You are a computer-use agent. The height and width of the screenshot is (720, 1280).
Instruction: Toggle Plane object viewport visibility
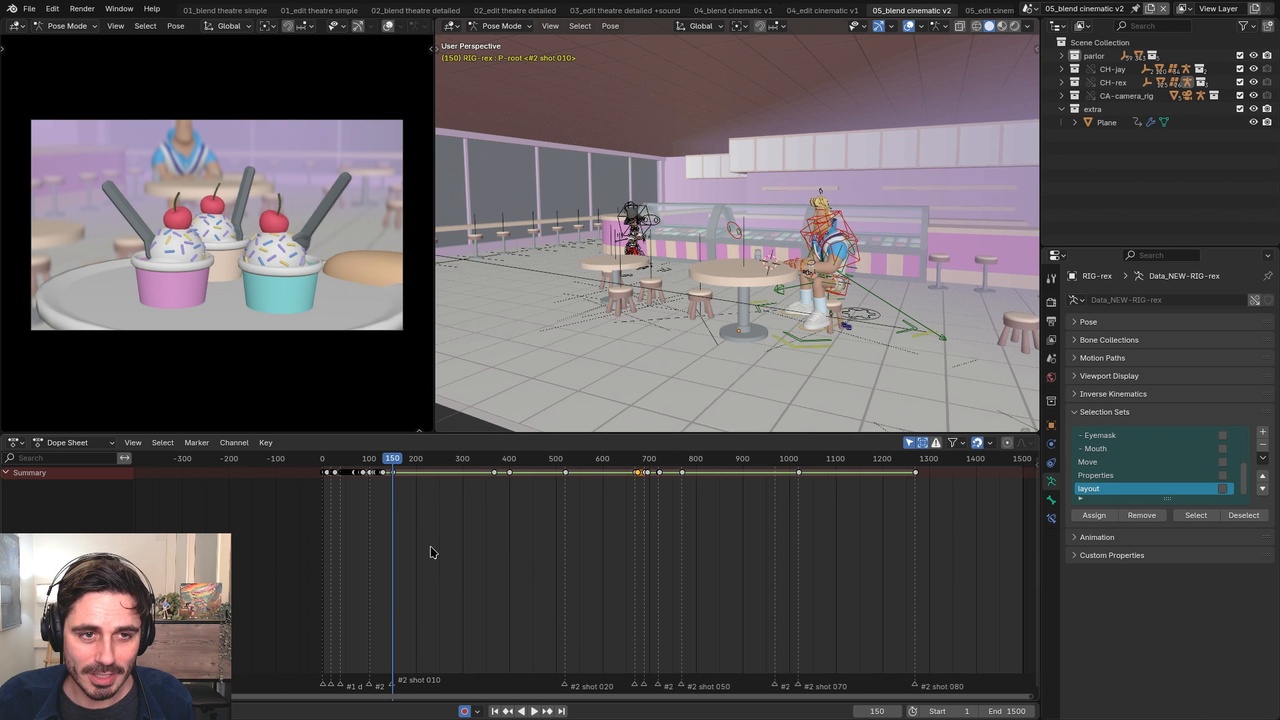coord(1253,122)
